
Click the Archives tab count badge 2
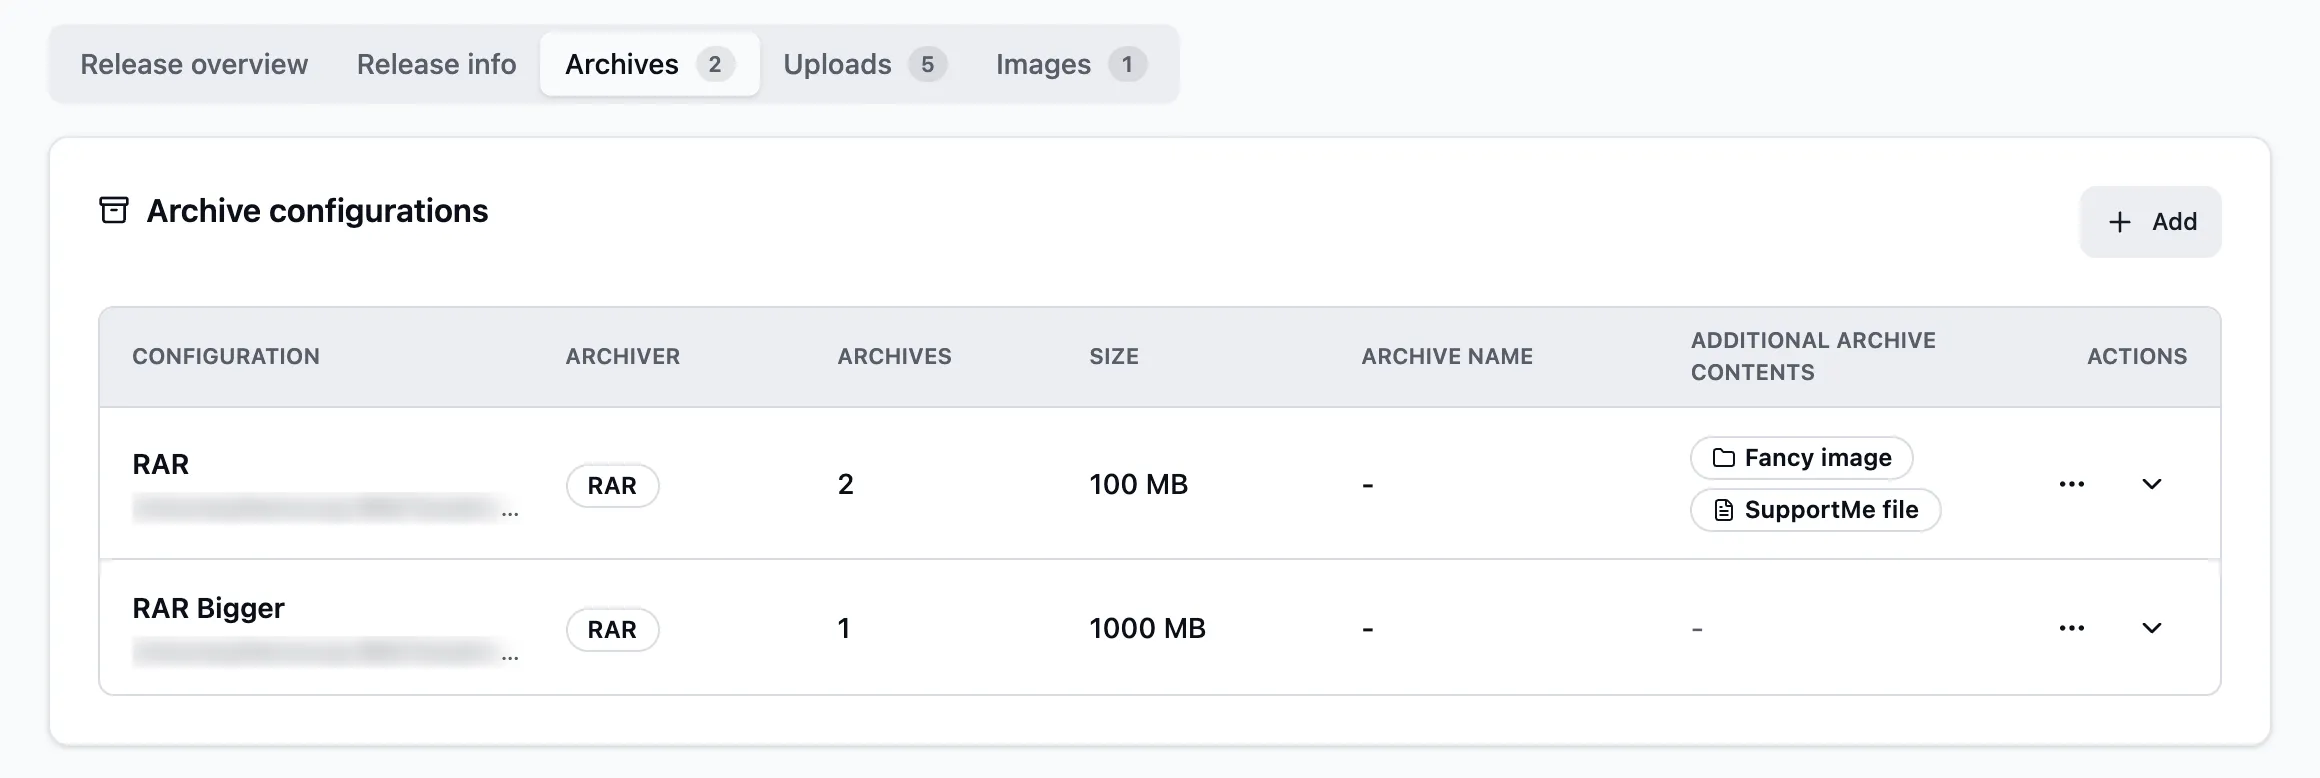[715, 64]
